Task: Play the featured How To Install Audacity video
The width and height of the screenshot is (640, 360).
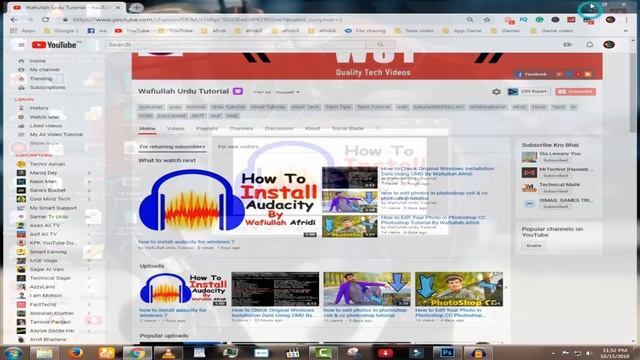Action: (x=228, y=202)
